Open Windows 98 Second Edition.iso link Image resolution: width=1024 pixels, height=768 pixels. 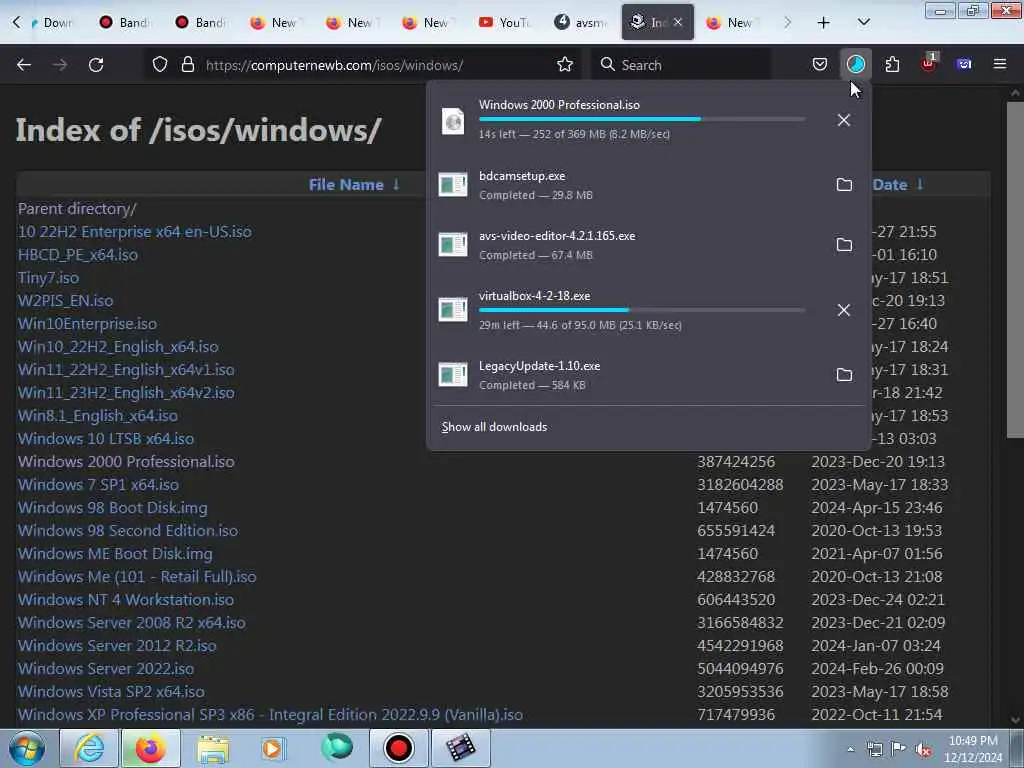[128, 530]
